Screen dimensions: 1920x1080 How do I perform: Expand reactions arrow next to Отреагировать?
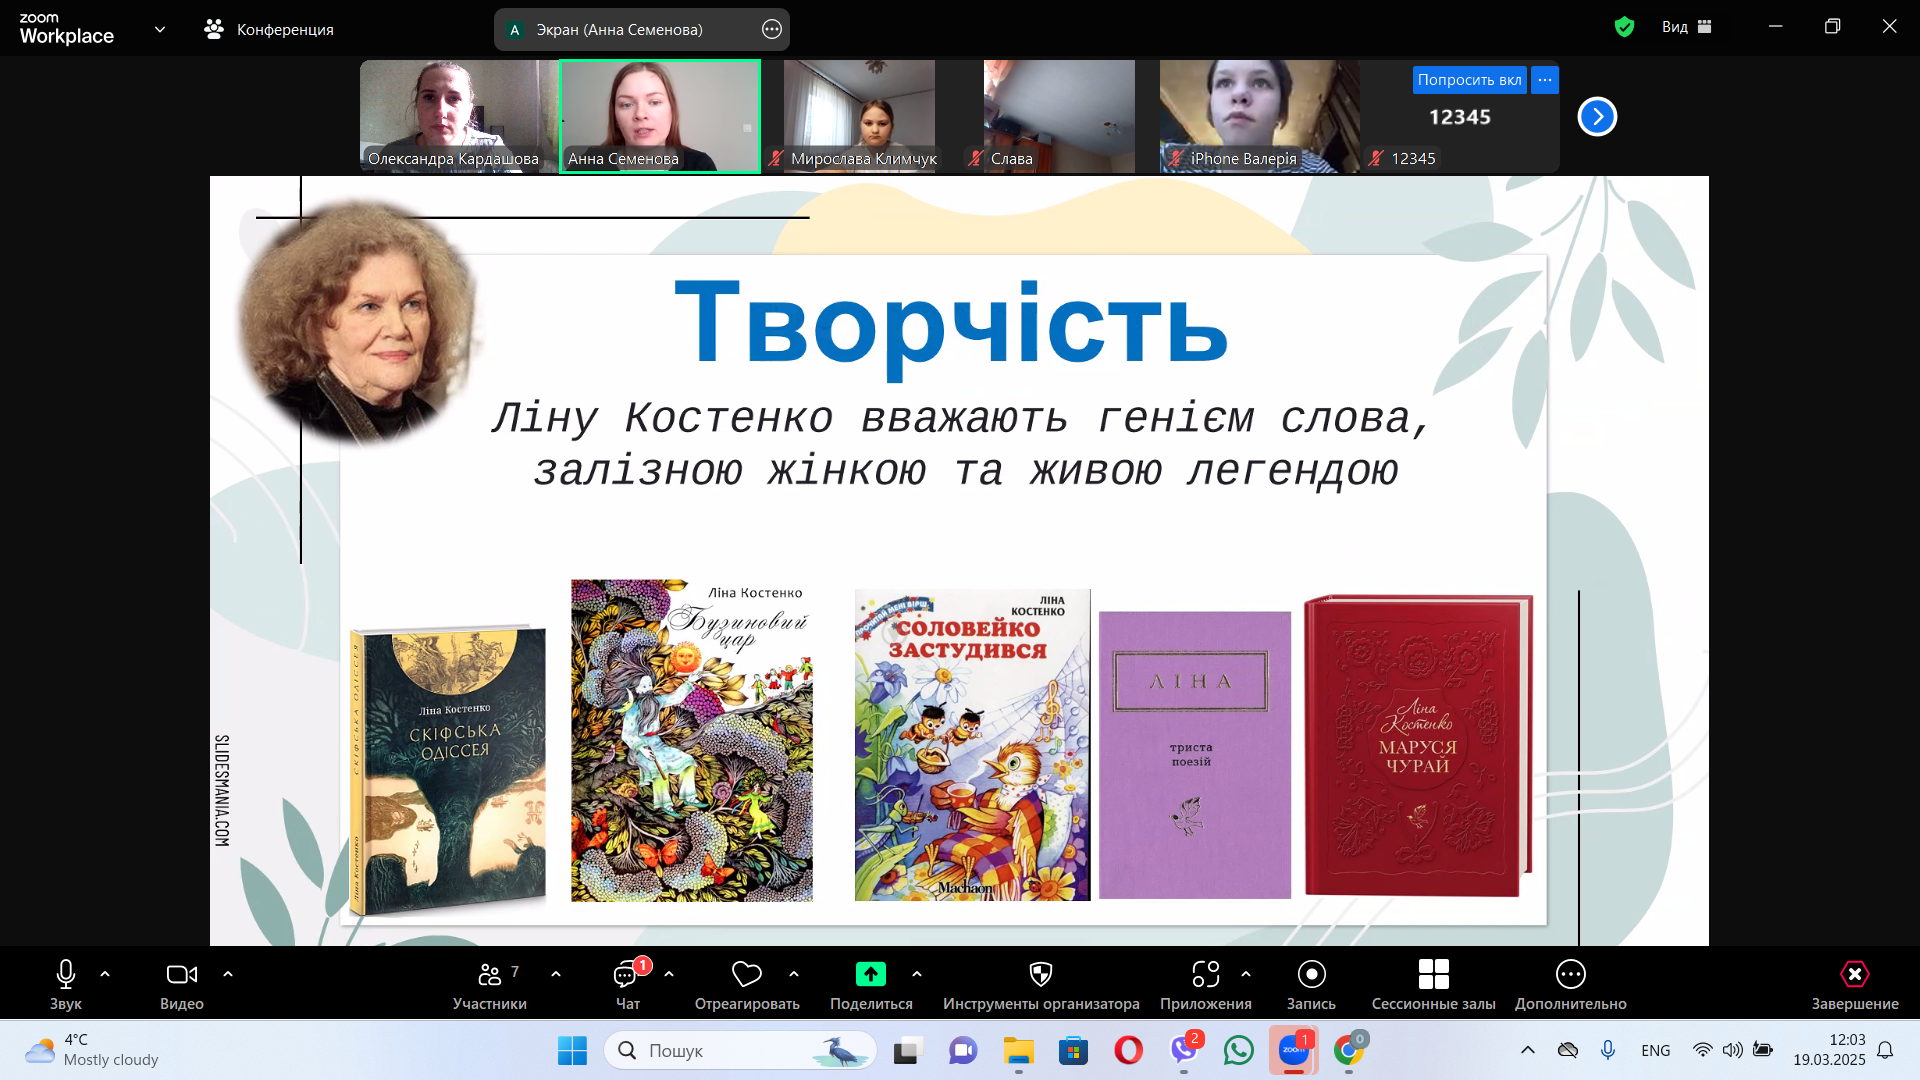click(794, 974)
